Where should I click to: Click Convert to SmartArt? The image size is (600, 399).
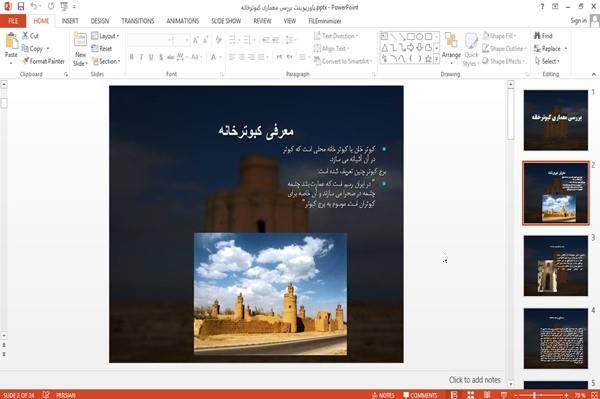[x=343, y=61]
